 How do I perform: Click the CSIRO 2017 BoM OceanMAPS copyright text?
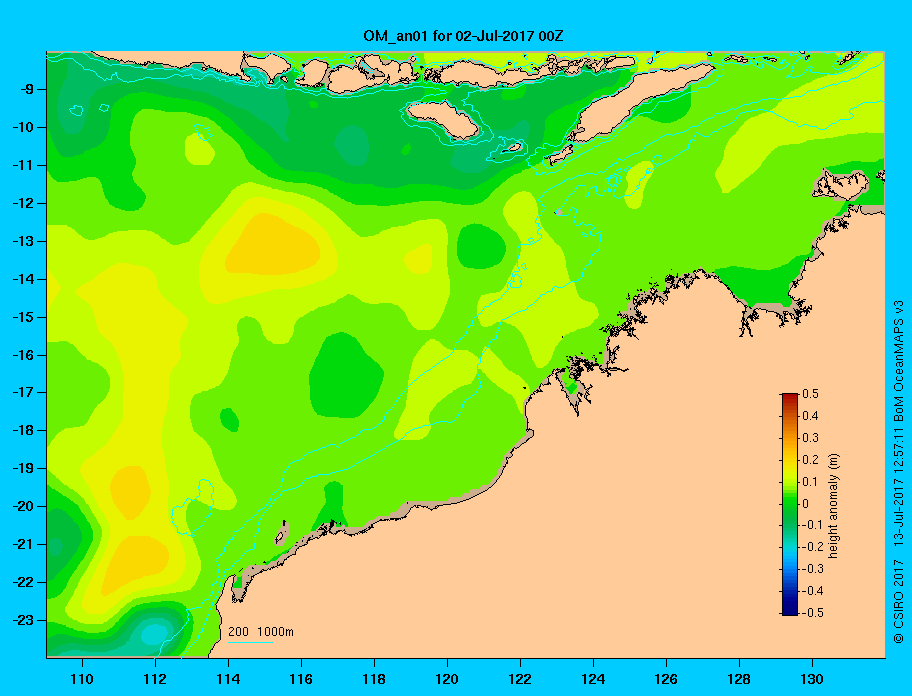pos(899,471)
